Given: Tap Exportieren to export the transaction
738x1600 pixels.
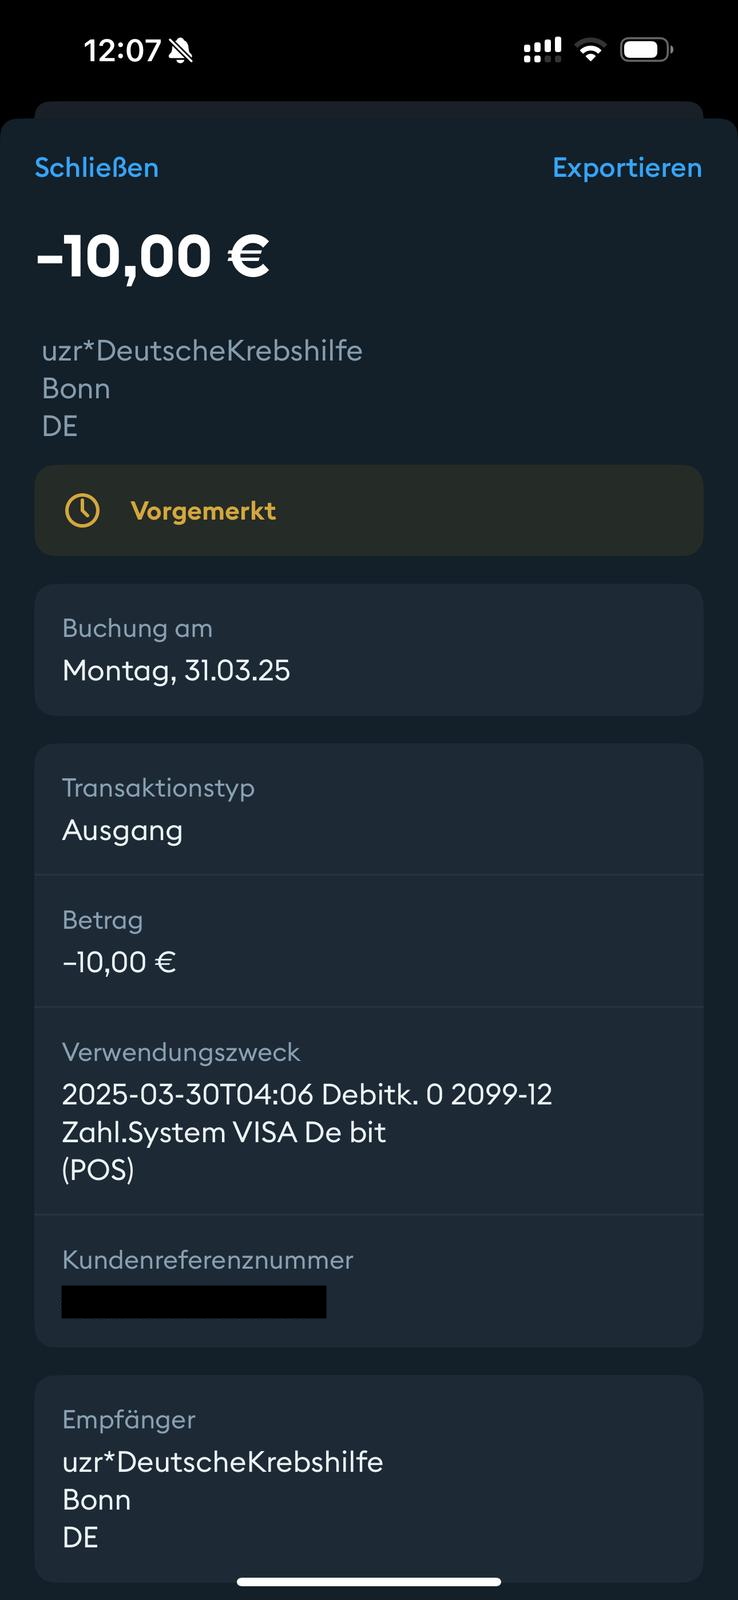Looking at the screenshot, I should pos(627,167).
